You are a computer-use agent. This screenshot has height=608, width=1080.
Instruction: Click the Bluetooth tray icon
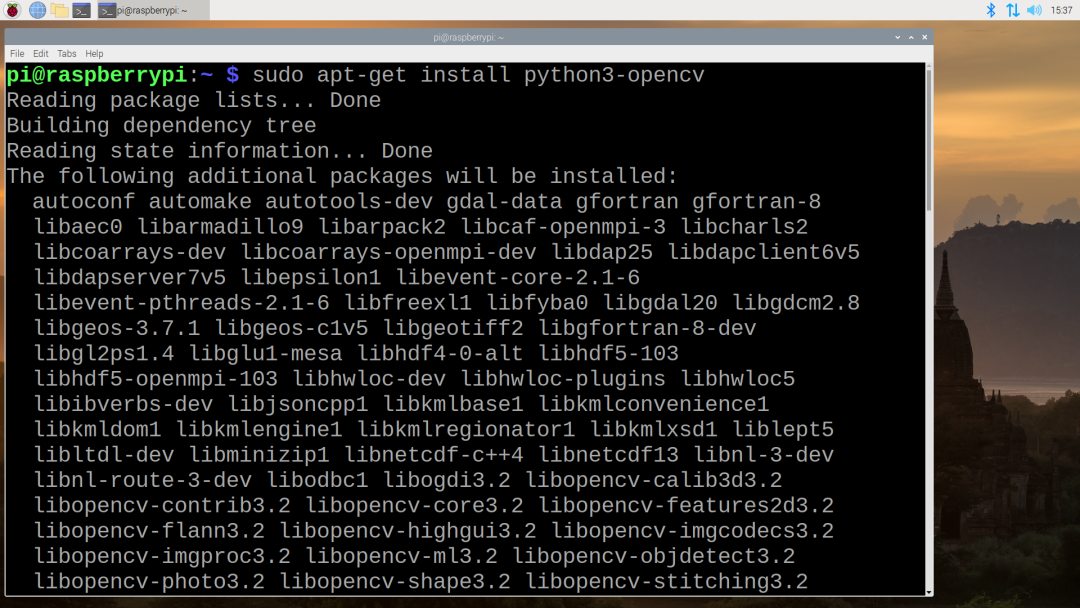tap(992, 10)
